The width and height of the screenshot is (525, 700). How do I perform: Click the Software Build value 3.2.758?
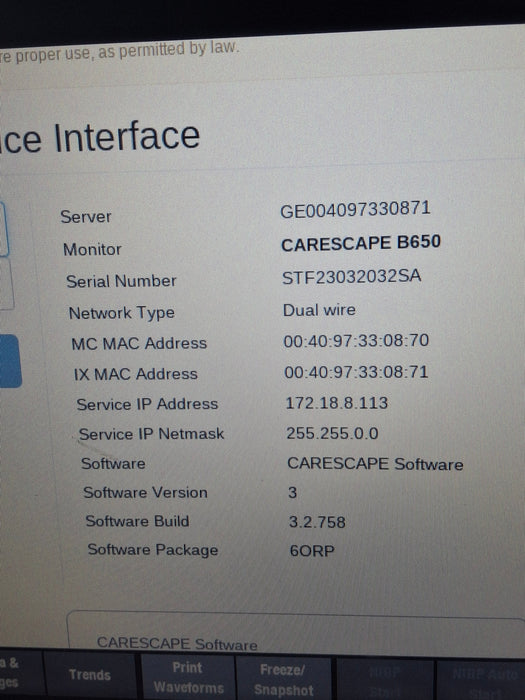(x=317, y=522)
